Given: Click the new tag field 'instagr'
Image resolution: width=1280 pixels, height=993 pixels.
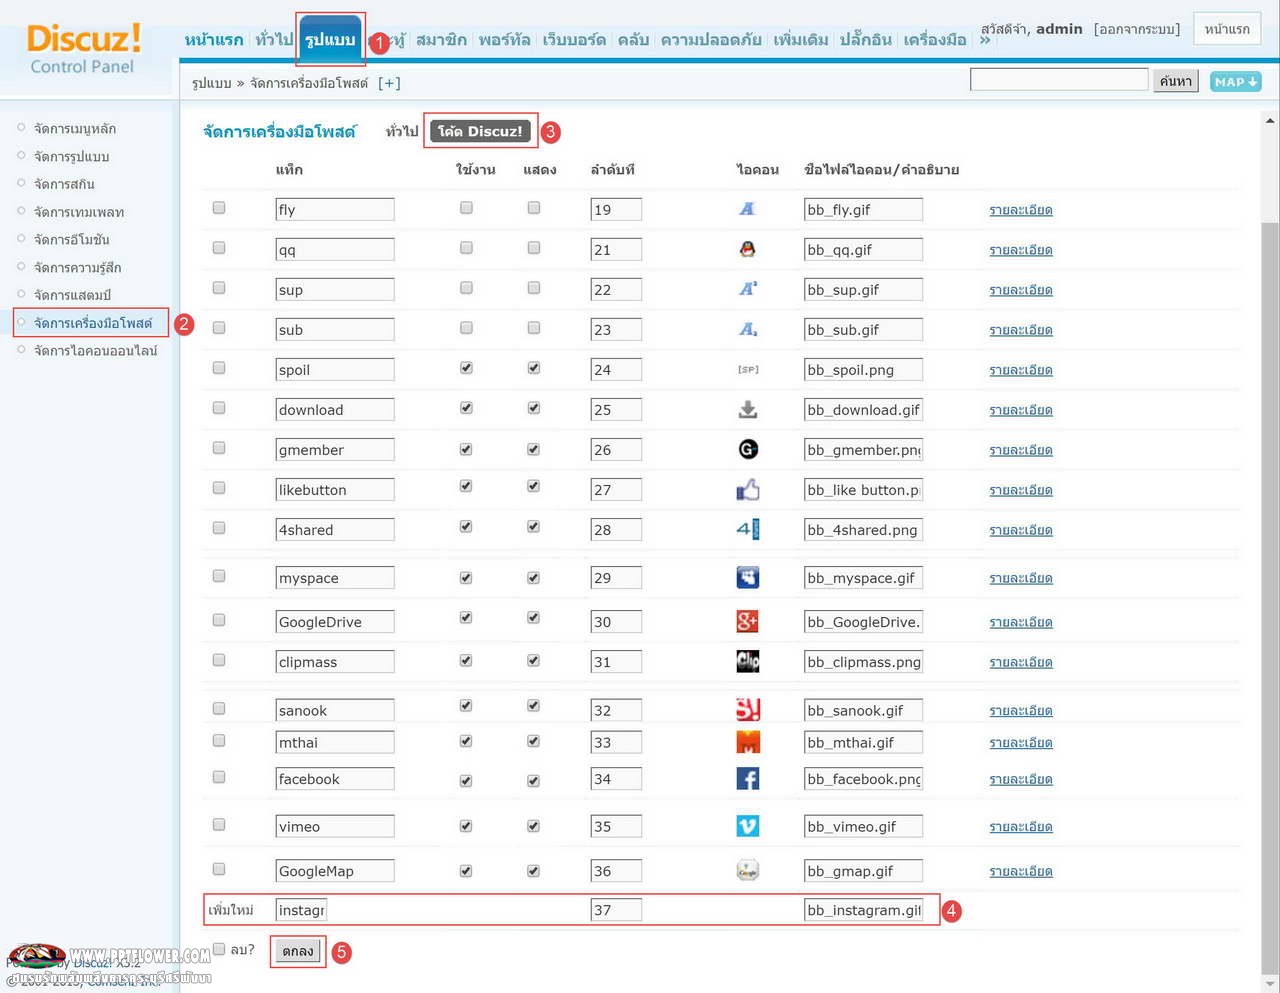Looking at the screenshot, I should pyautogui.click(x=301, y=910).
